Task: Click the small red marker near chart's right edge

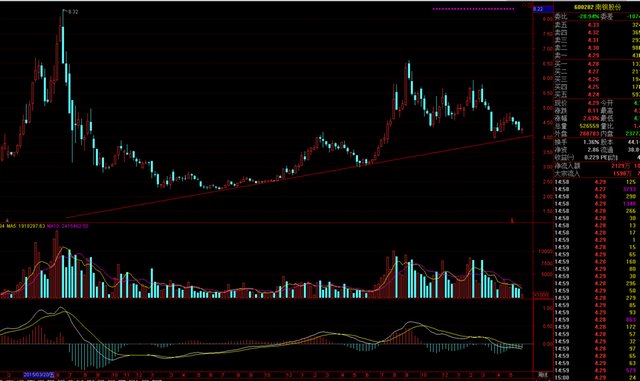Action: pos(513,220)
